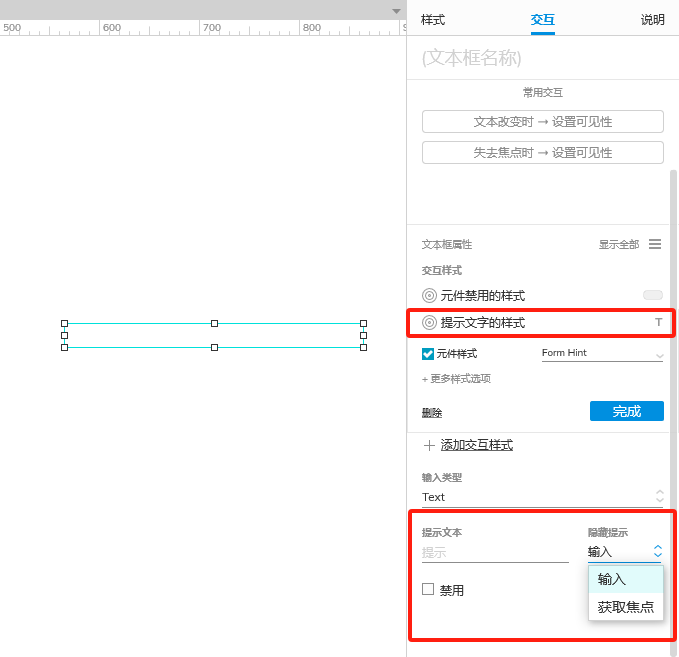Image resolution: width=679 pixels, height=657 pixels.
Task: Click the 元件禁用的样式 style preview swatch
Action: [653, 295]
